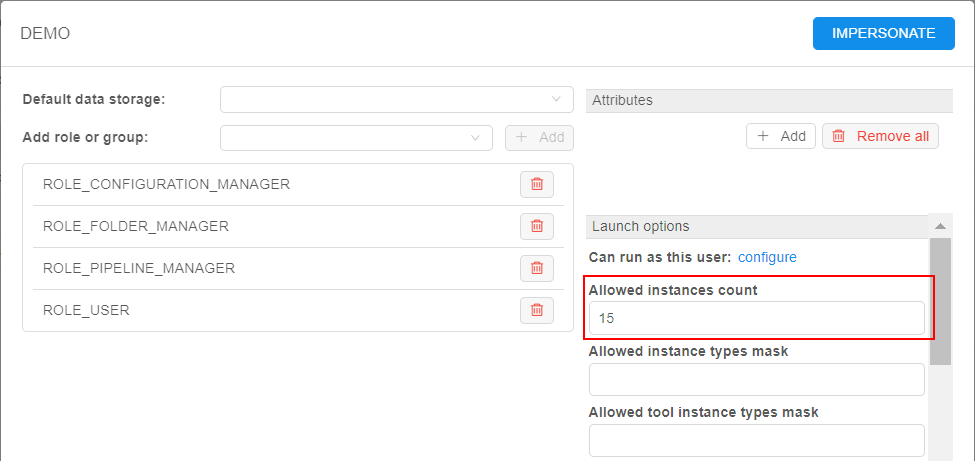Screen dimensions: 975x461
Task: Open the configure link for Can run as this user
Action: (x=767, y=257)
